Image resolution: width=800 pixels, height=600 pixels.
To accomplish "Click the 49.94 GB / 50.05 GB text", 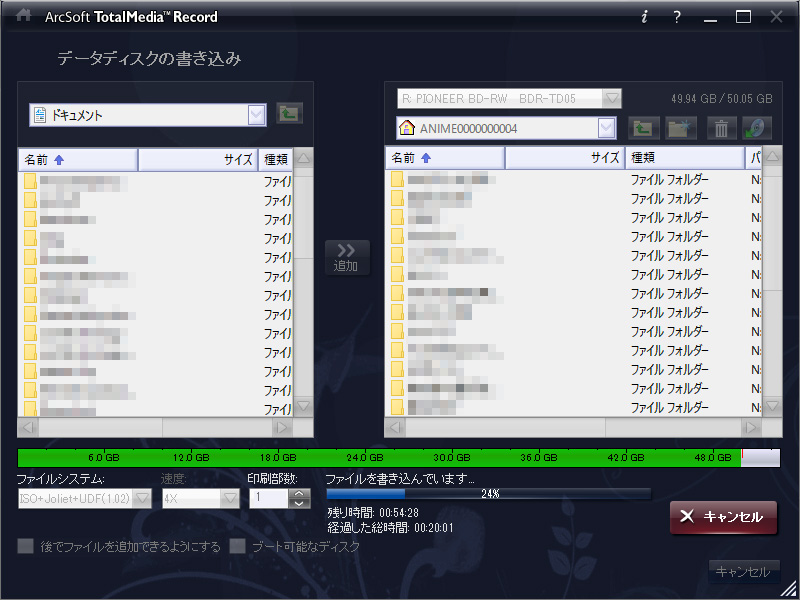I will (x=721, y=98).
